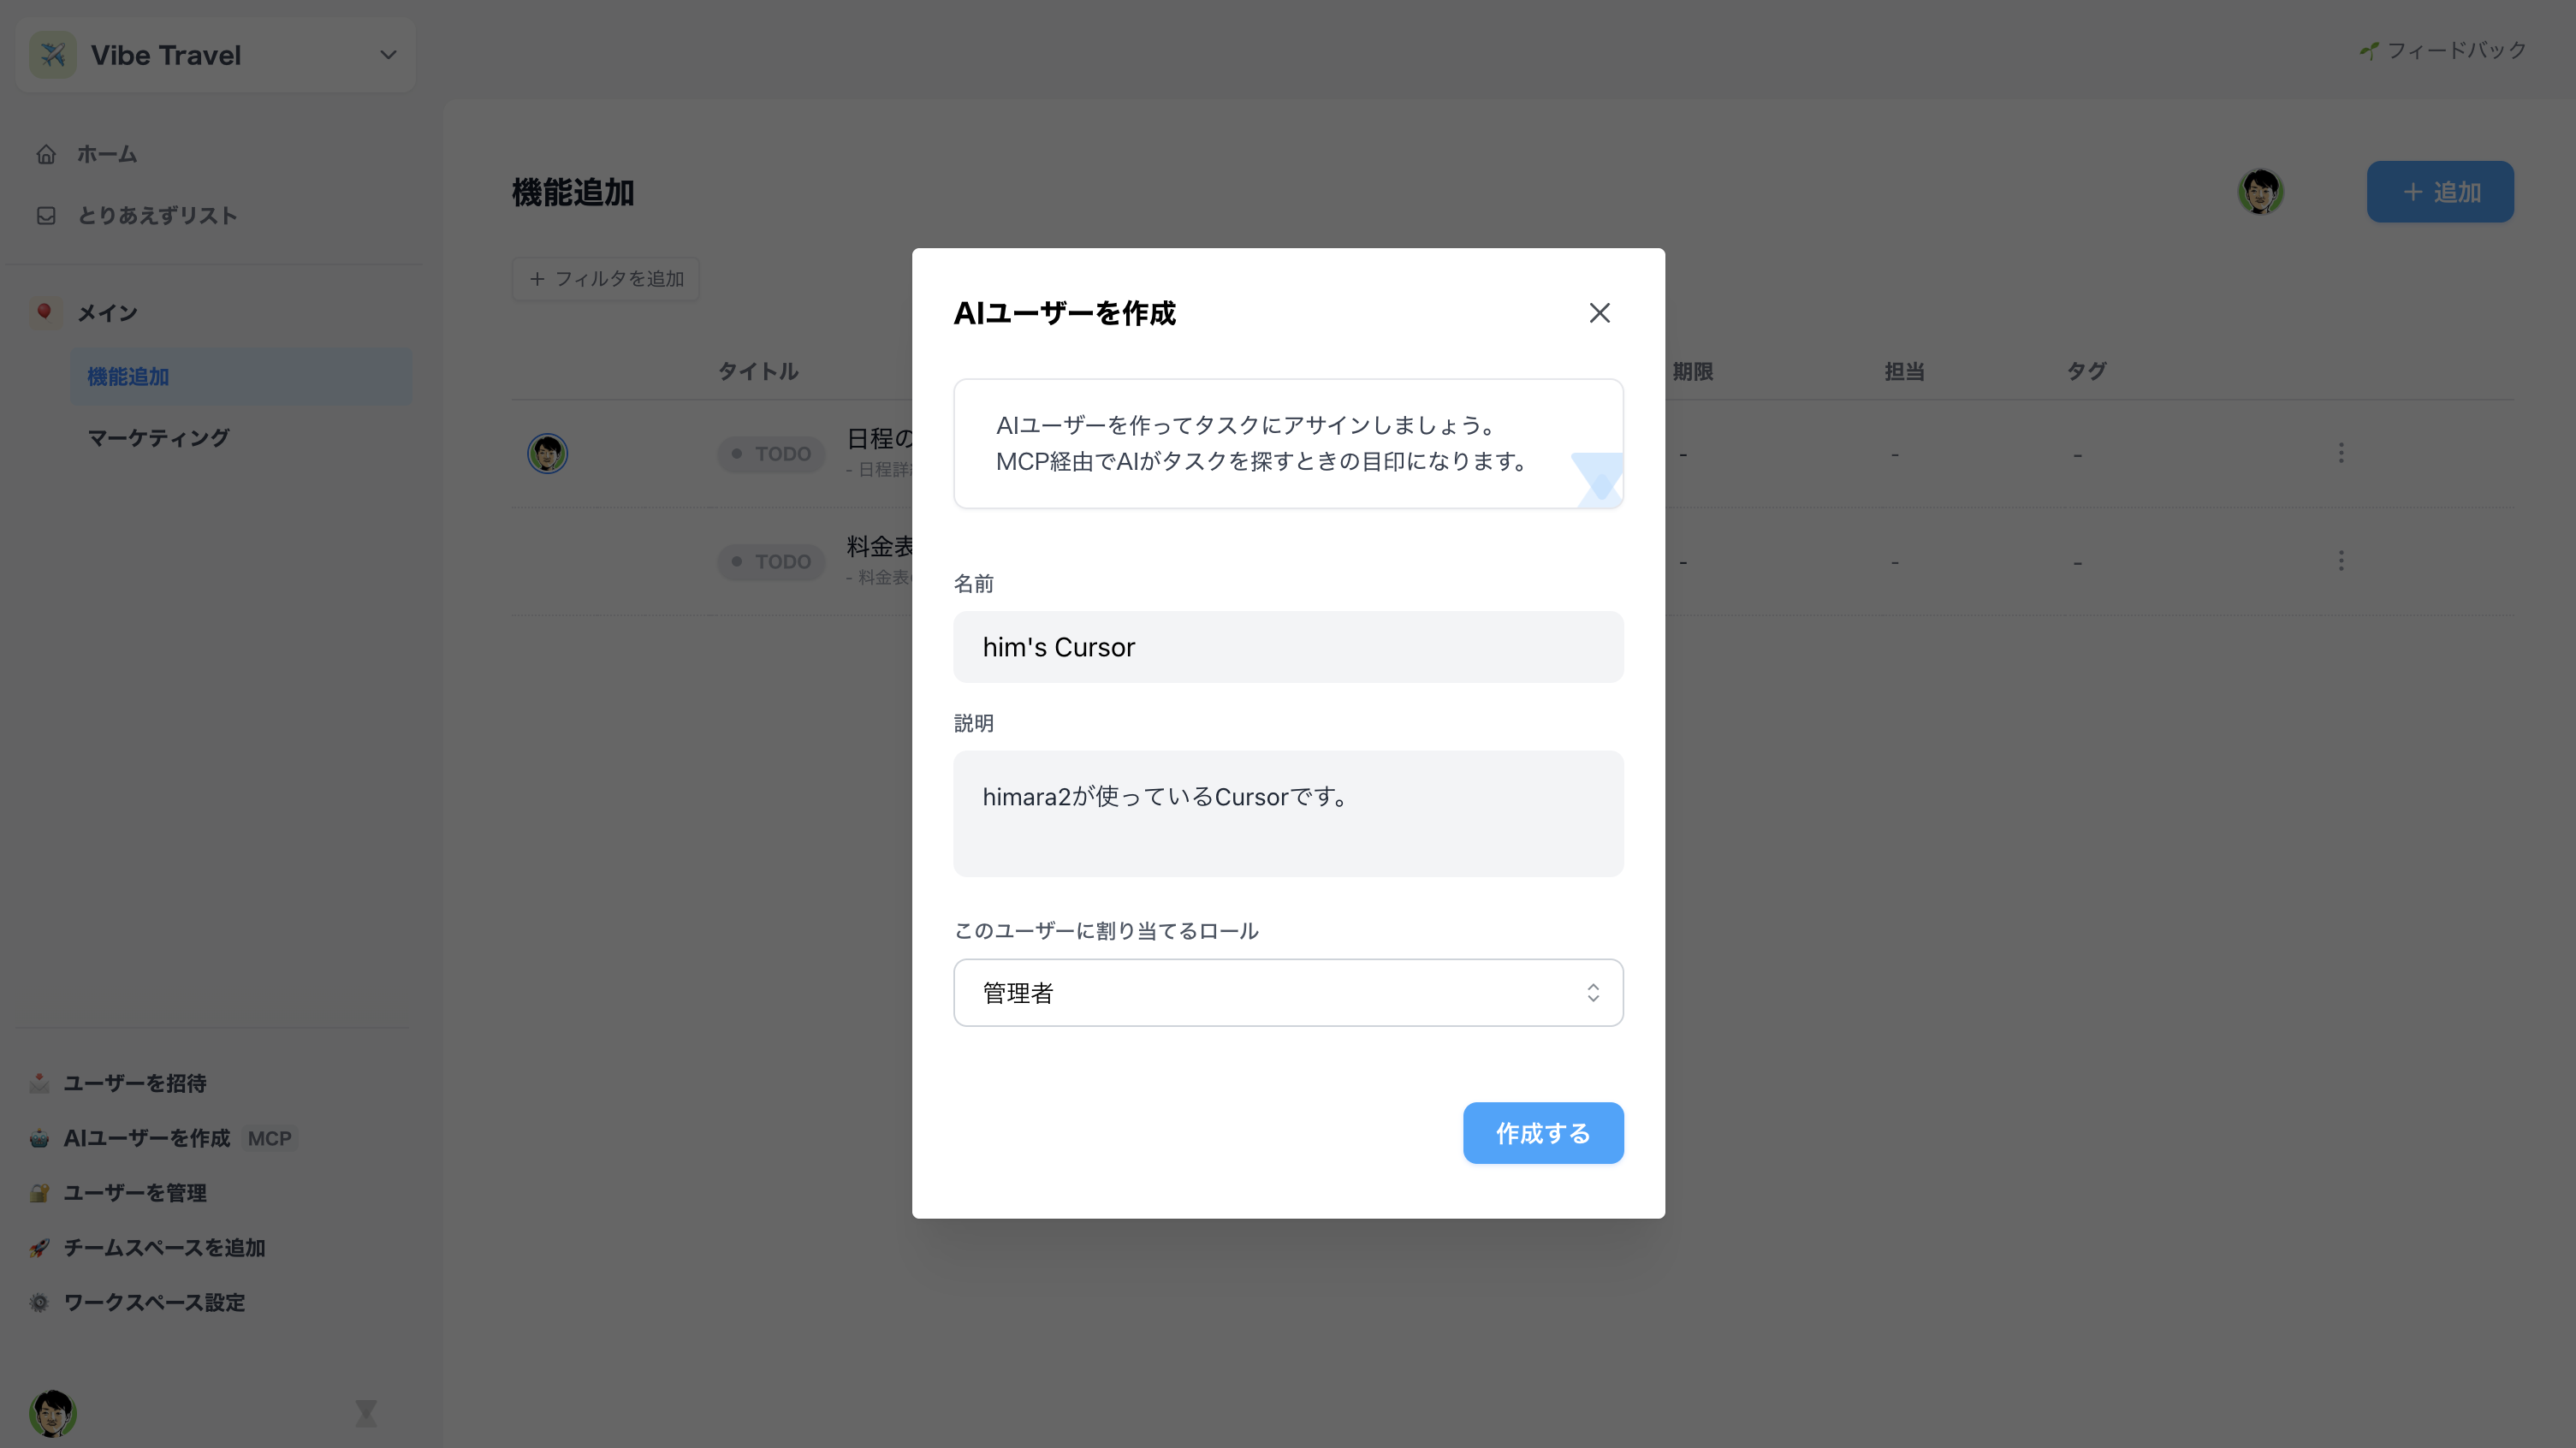Click the AIユーザーを作成 robot icon

(39, 1138)
